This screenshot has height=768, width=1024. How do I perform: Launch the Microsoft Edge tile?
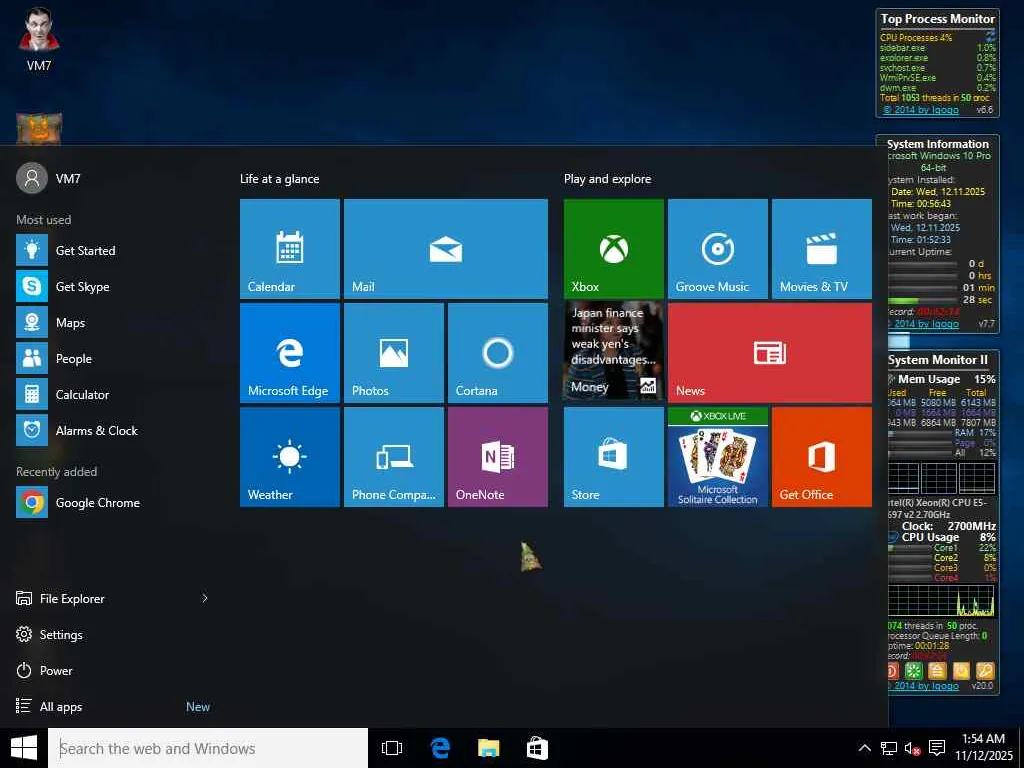(289, 353)
